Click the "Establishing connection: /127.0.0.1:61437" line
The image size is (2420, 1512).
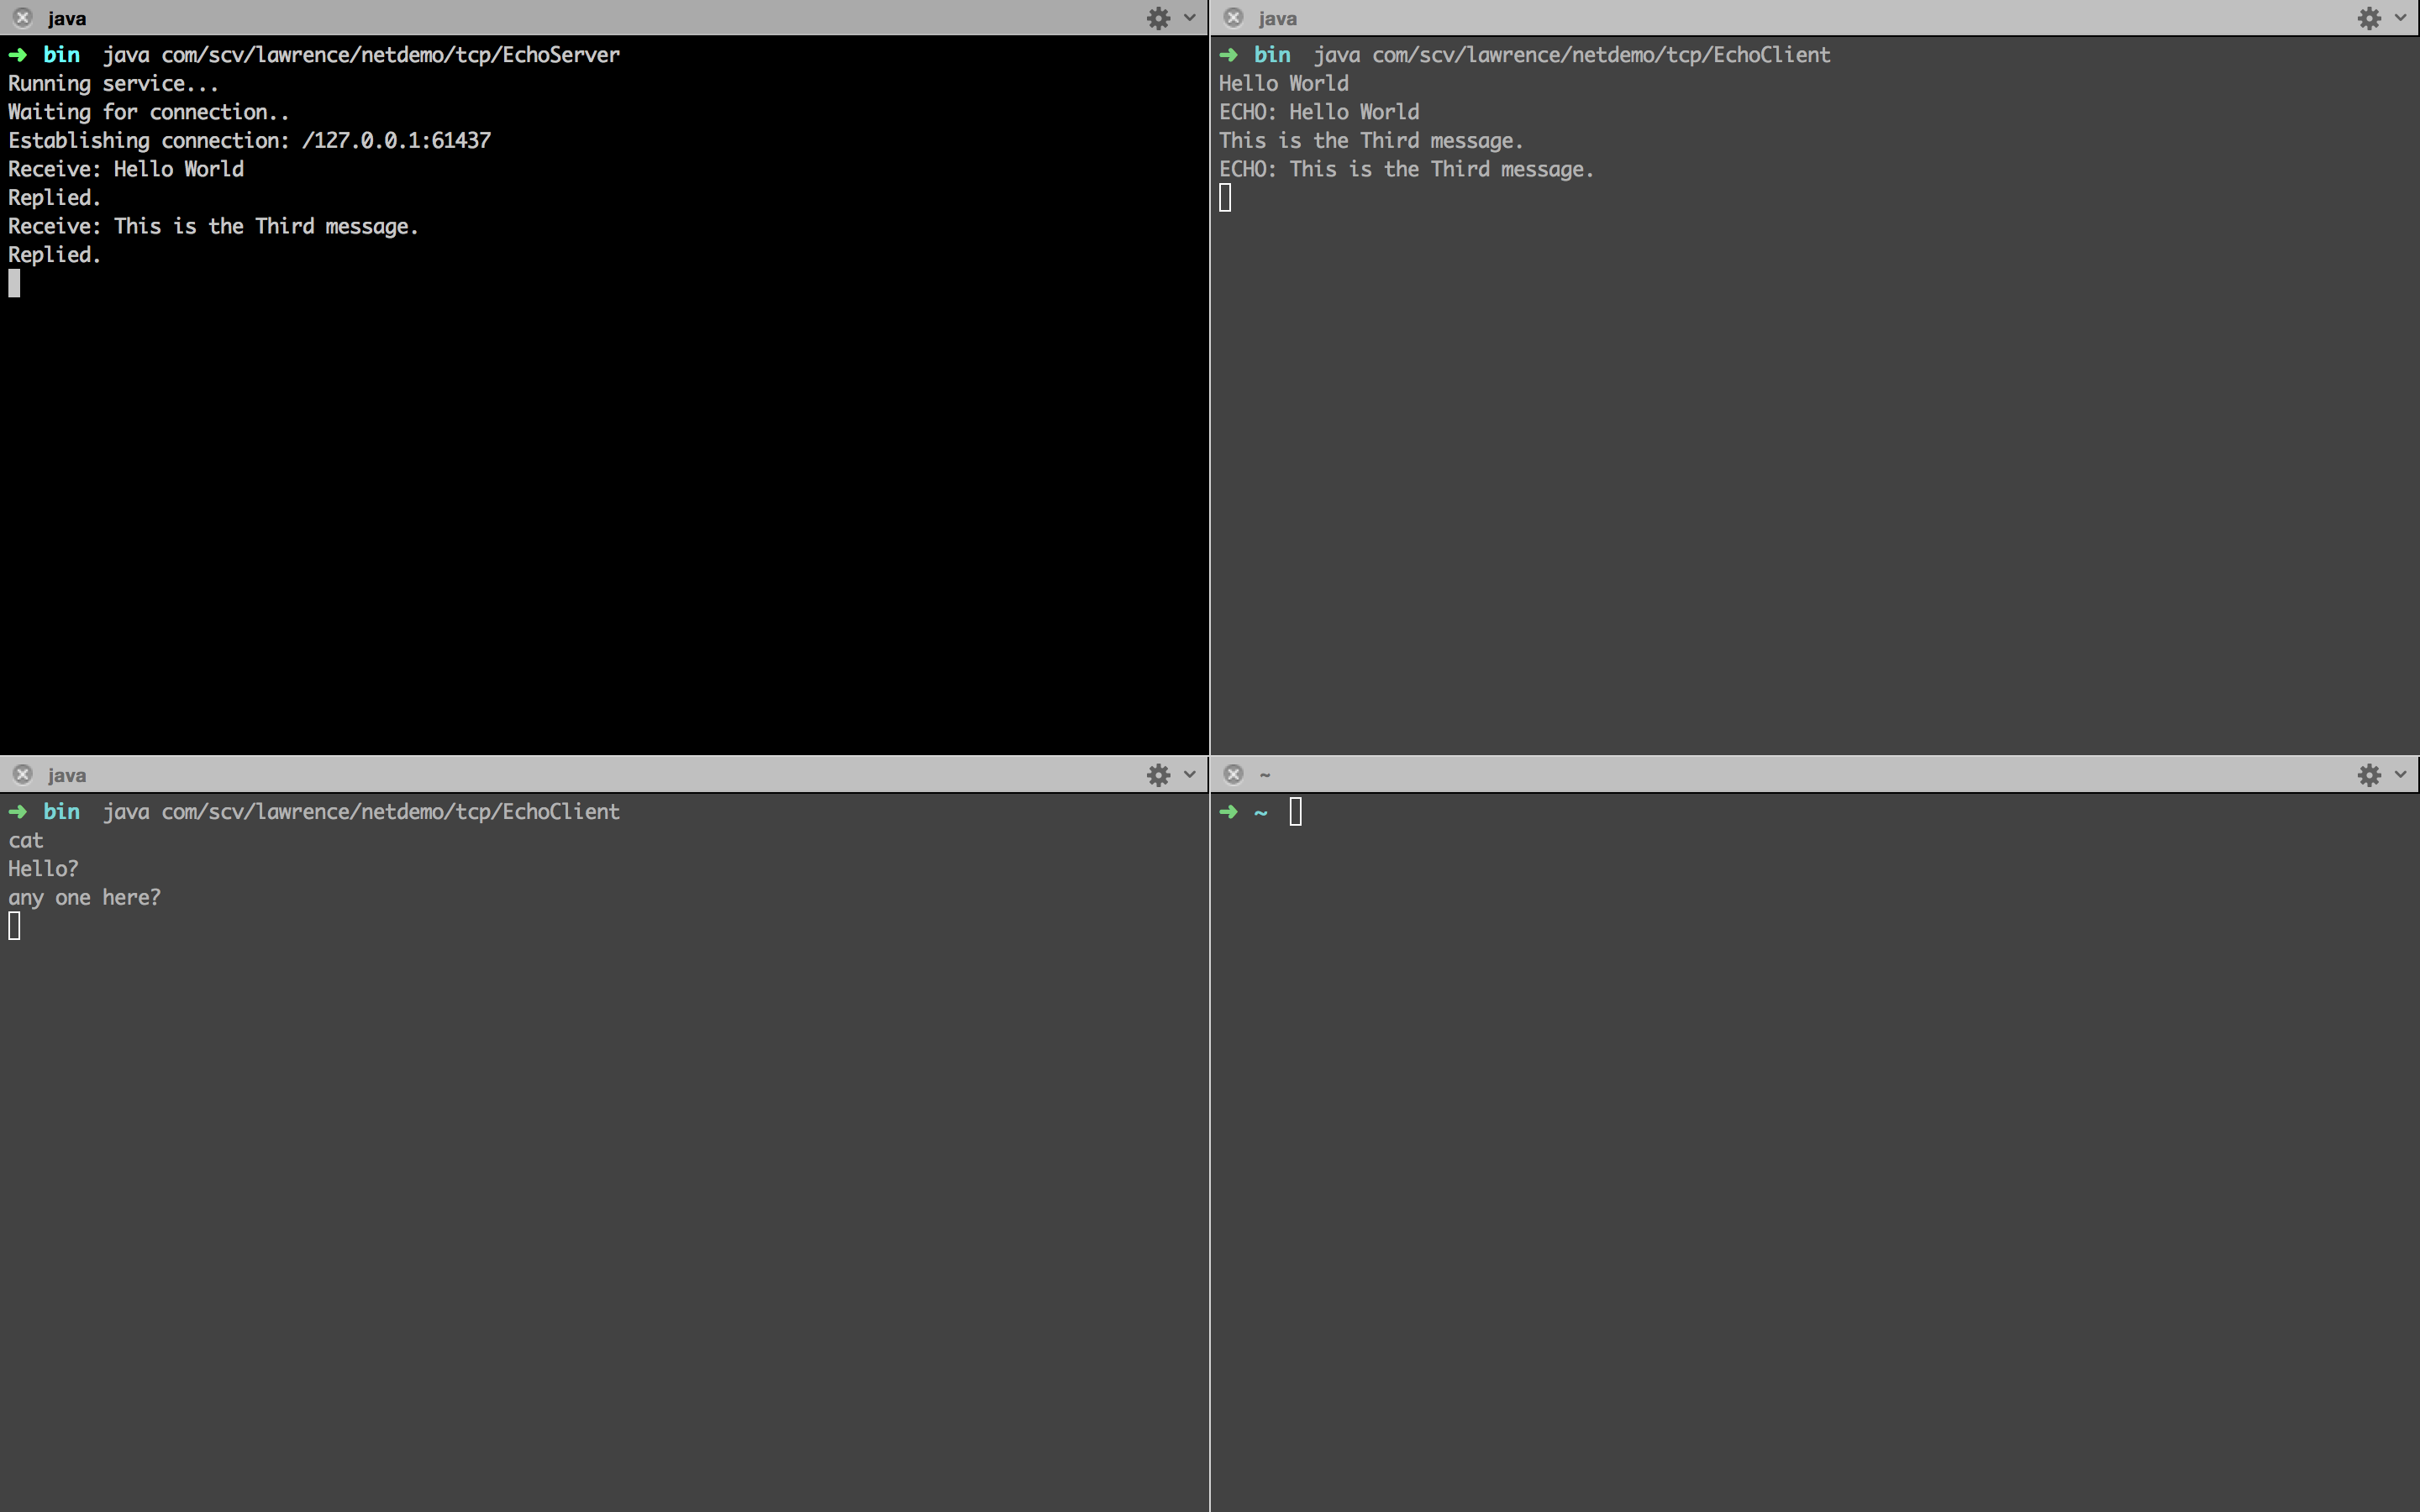tap(250, 141)
